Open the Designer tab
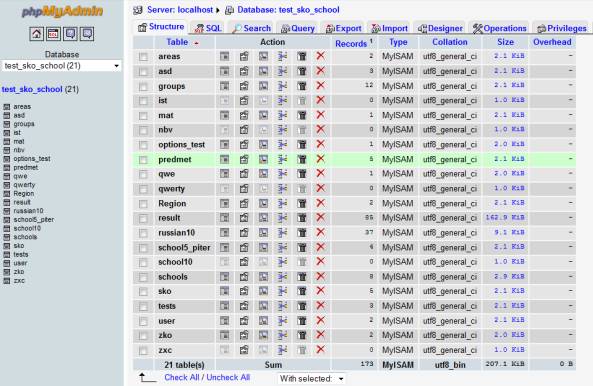Viewport: 593px width, 386px height. (x=440, y=28)
